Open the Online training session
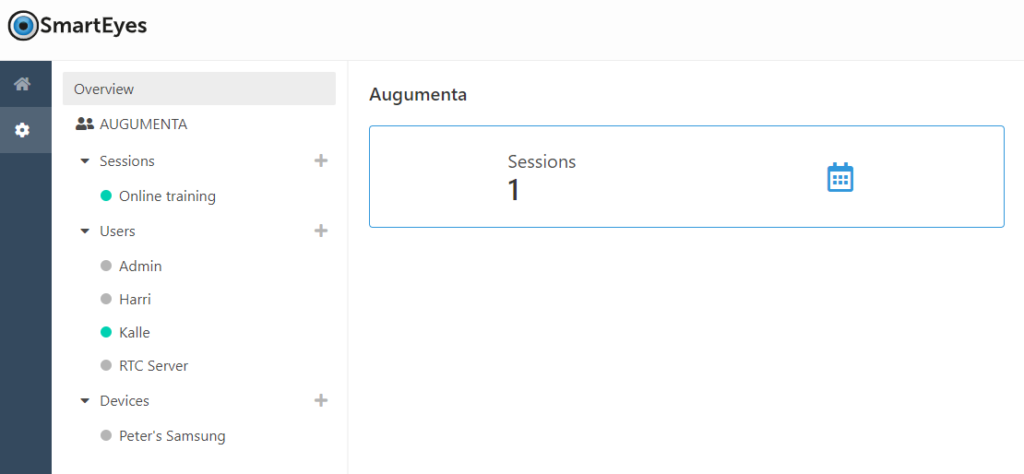1024x474 pixels. (x=167, y=196)
